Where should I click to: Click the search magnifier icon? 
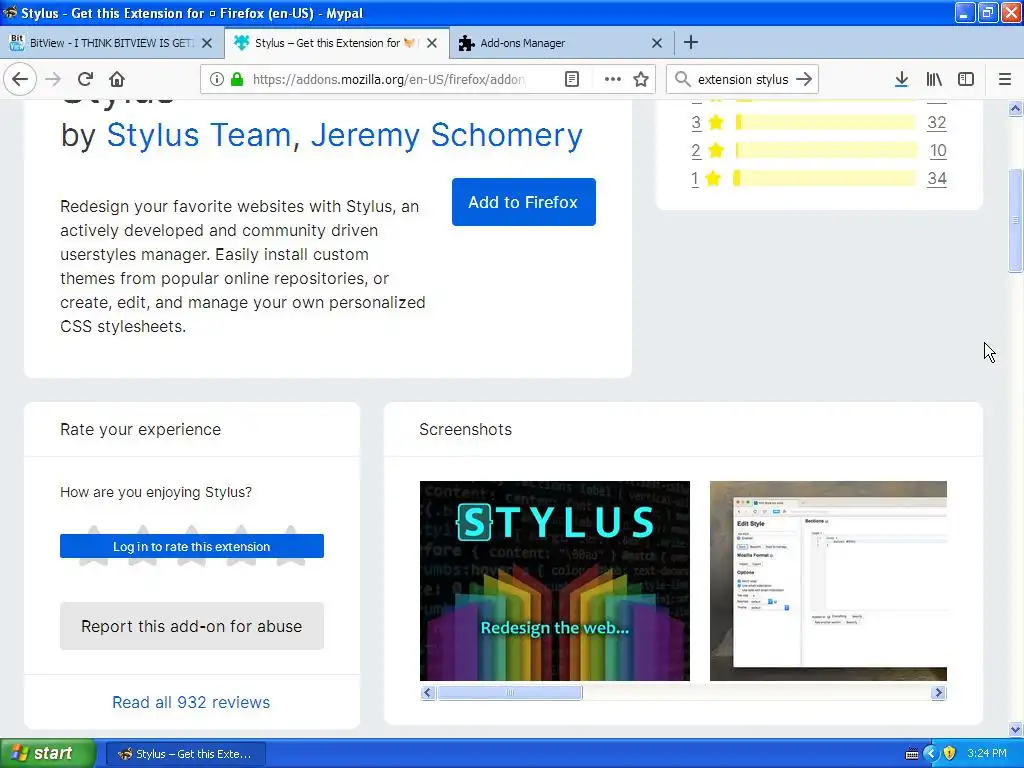click(x=682, y=79)
